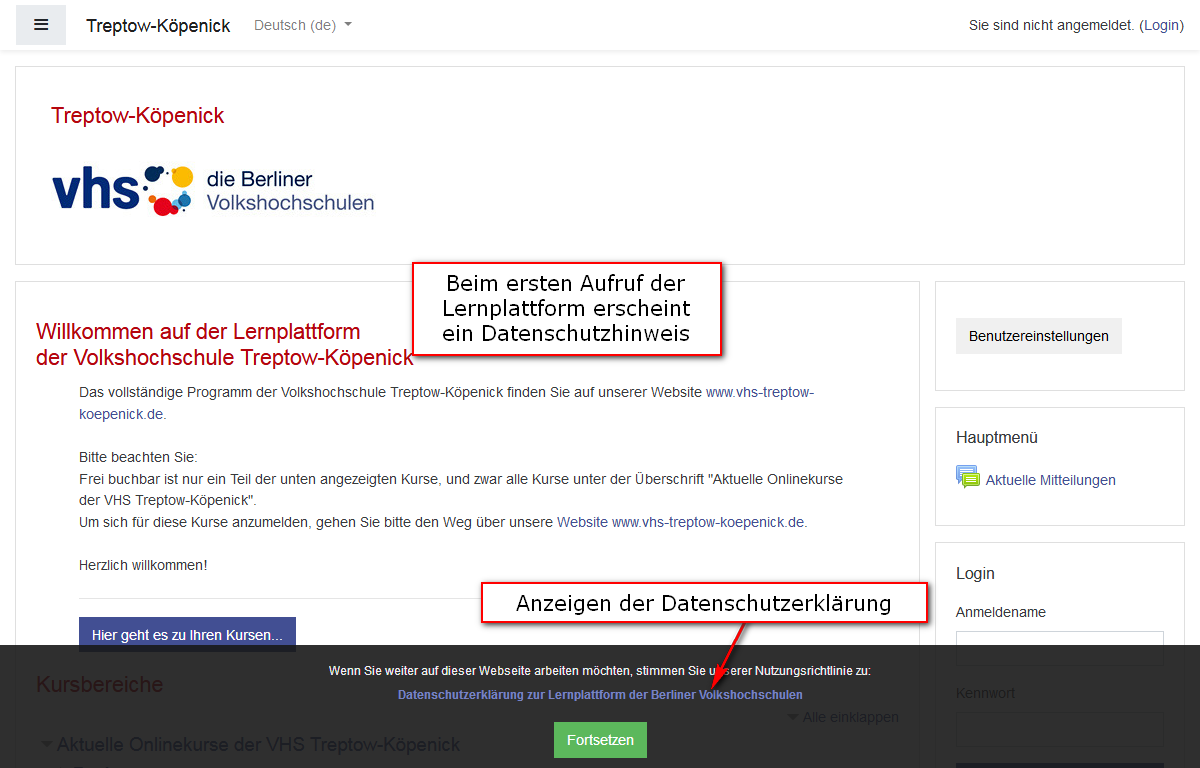Image resolution: width=1200 pixels, height=768 pixels.
Task: Click the Hauptmenü block heading
Action: click(x=997, y=437)
